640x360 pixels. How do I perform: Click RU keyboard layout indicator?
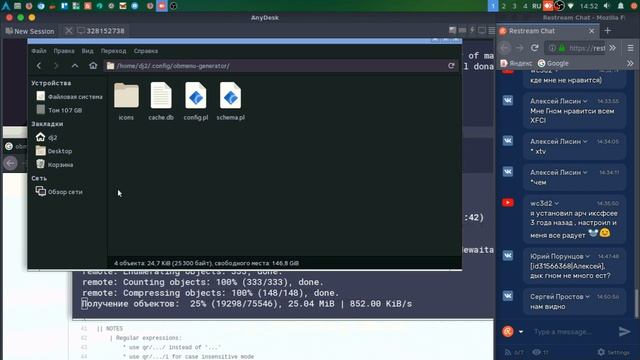[536, 6]
